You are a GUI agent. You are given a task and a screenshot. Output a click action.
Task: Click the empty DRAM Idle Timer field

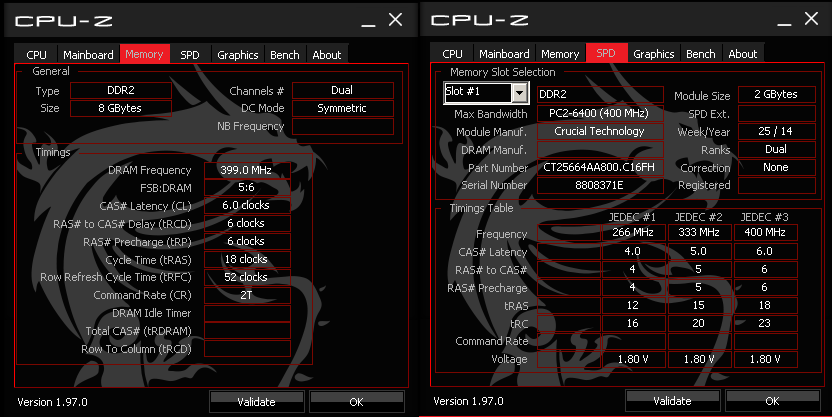coord(247,313)
